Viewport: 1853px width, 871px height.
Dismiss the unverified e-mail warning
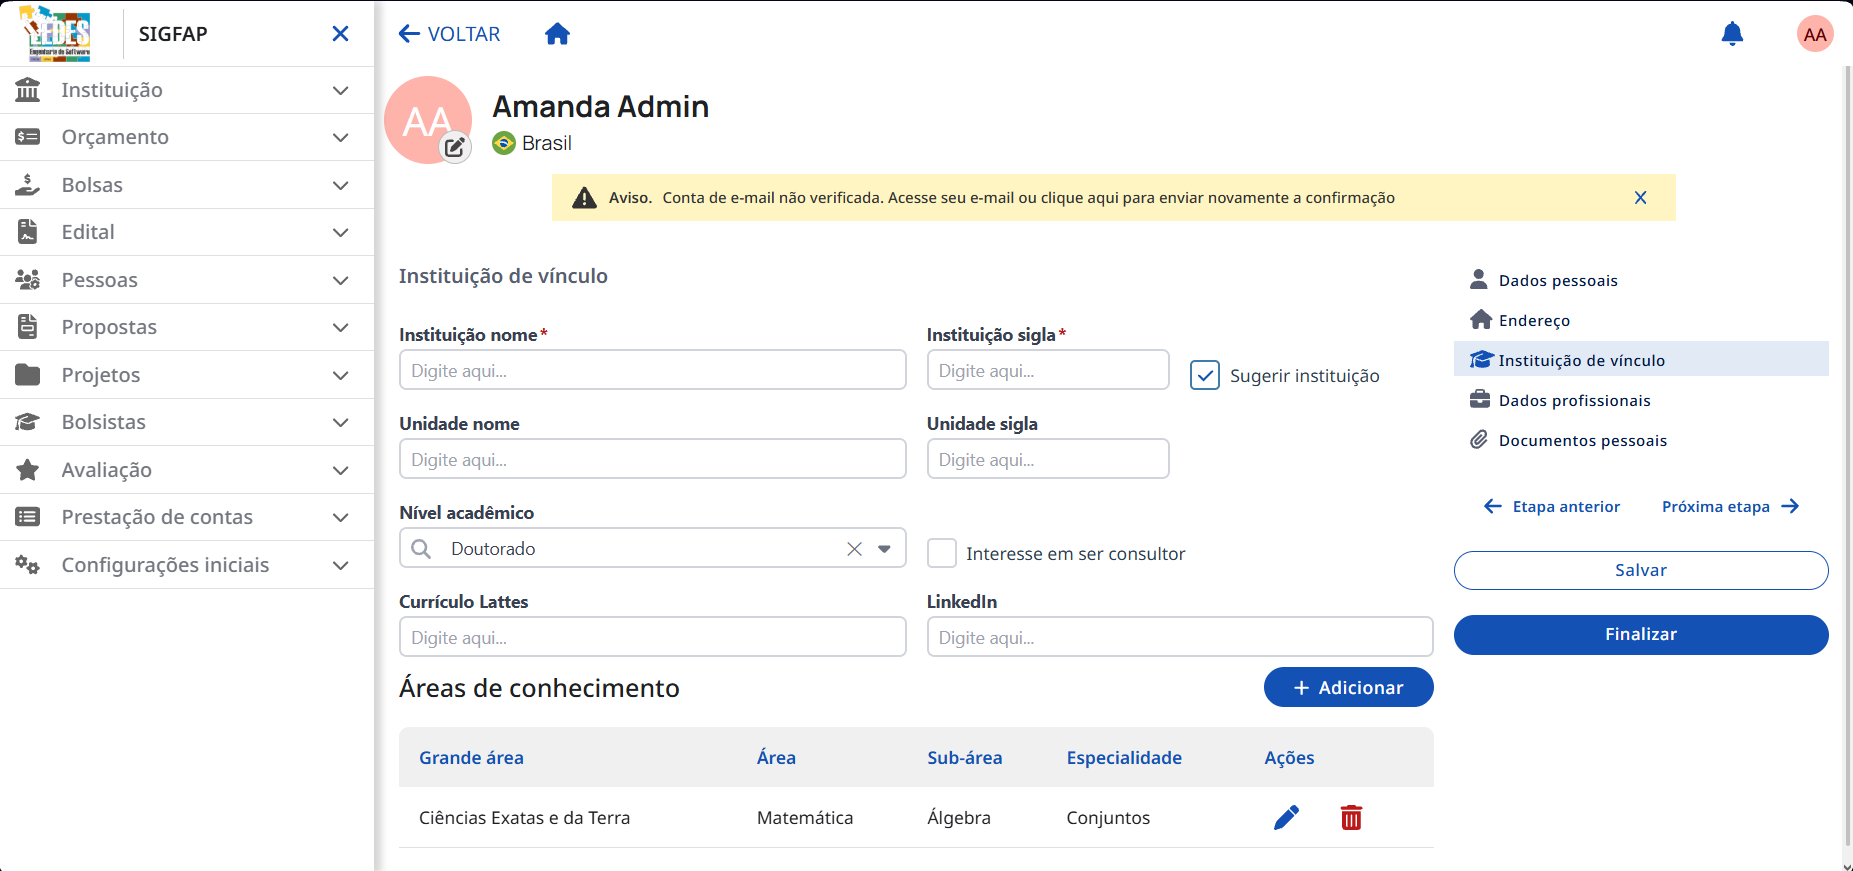tap(1640, 198)
